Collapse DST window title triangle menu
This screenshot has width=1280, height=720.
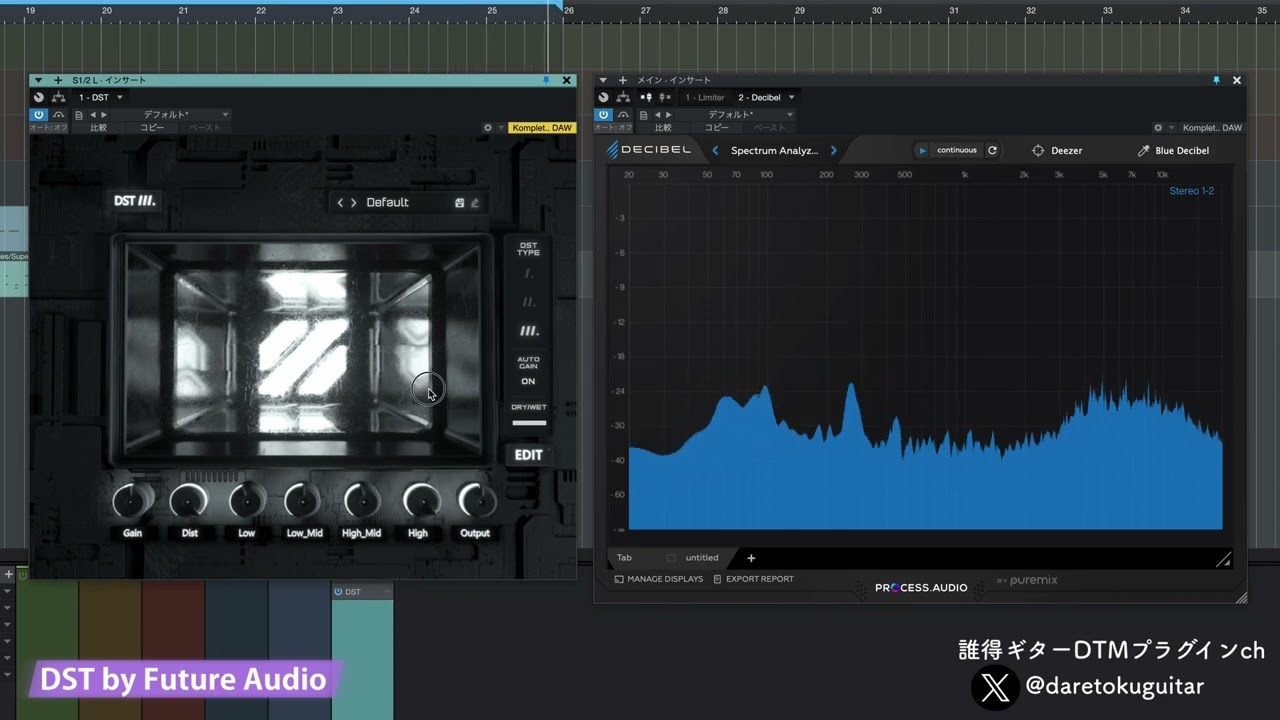pos(38,80)
